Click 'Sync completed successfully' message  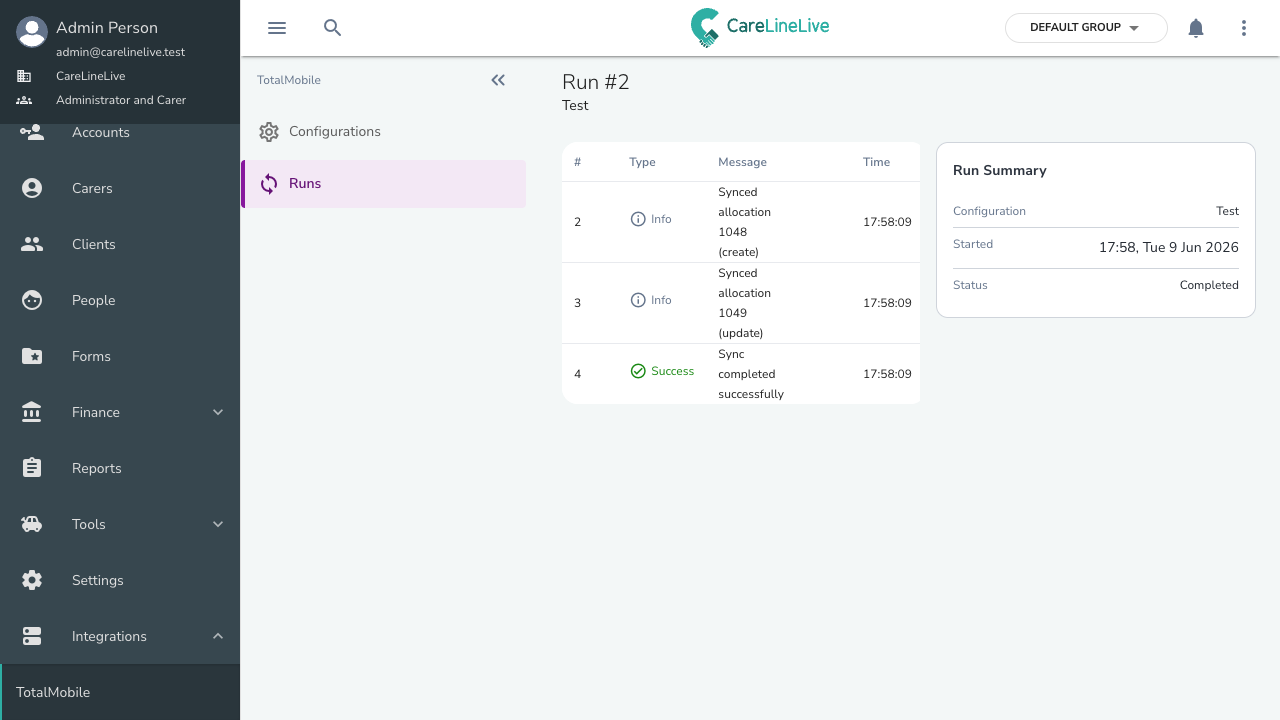(x=751, y=374)
